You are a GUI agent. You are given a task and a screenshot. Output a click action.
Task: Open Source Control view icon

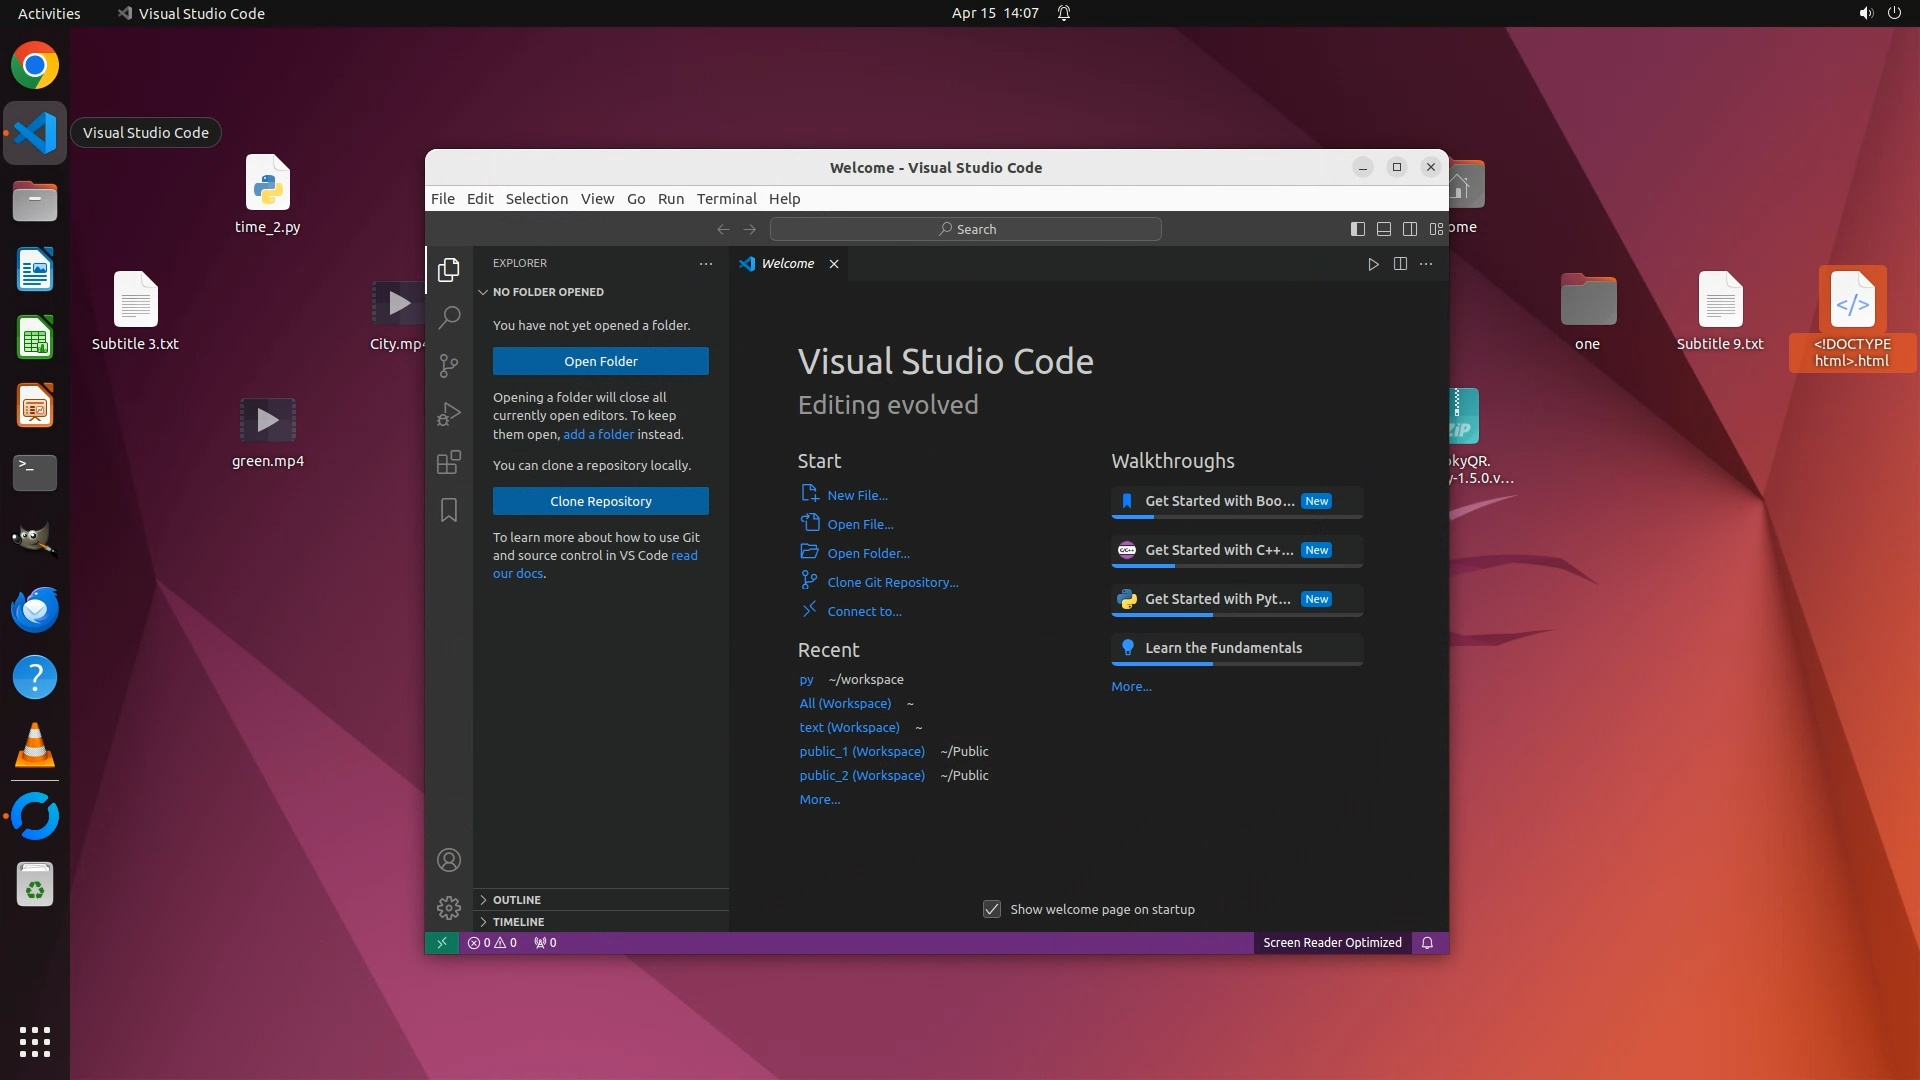(449, 365)
